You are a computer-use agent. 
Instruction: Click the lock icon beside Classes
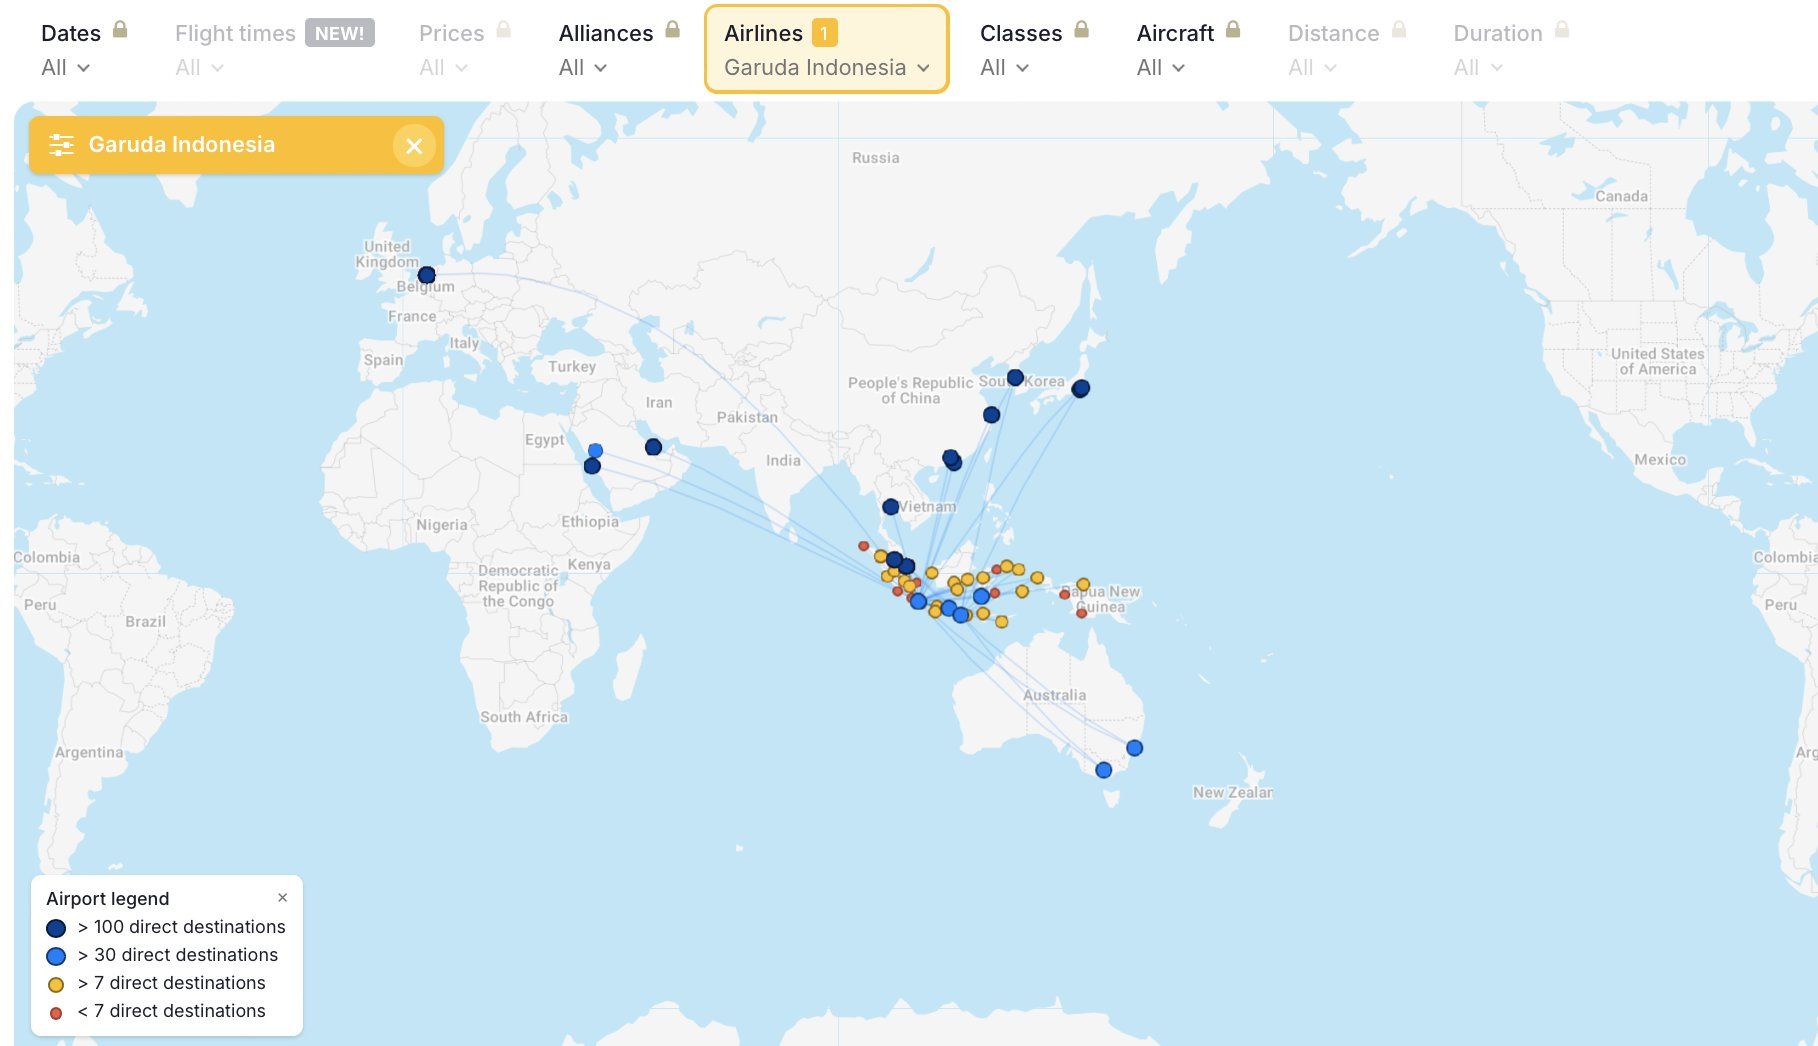(x=1081, y=29)
